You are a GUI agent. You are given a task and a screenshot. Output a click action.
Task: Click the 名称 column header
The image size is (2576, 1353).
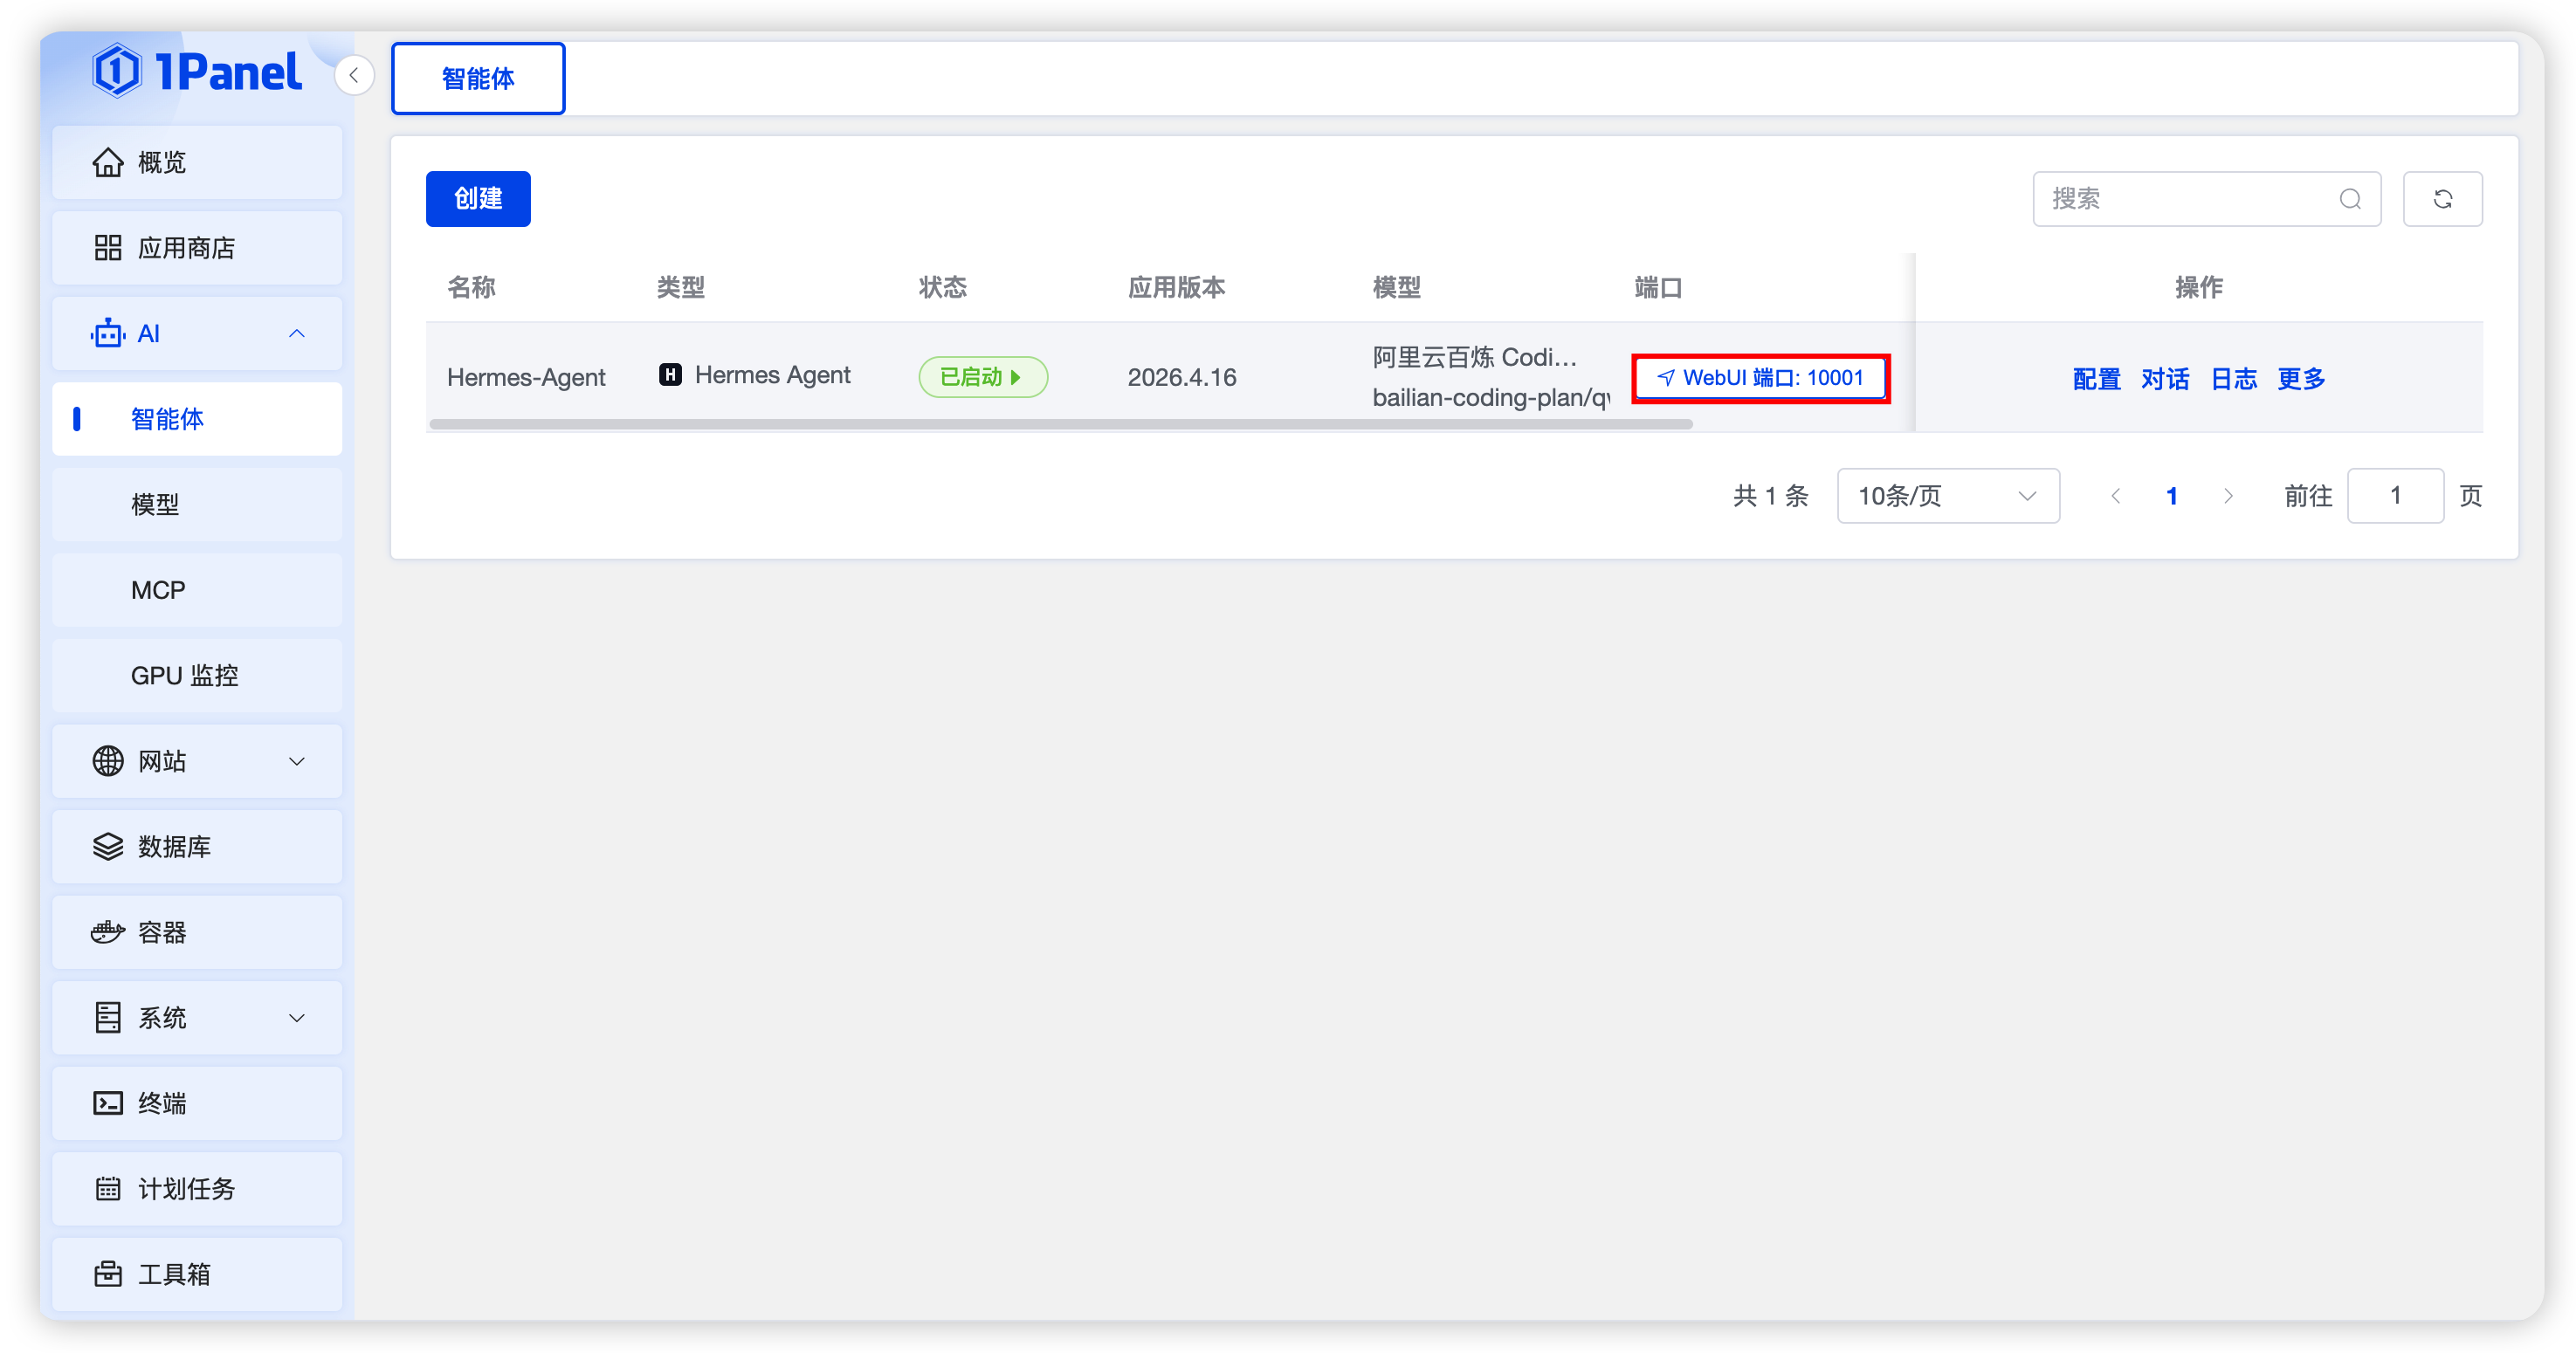(x=471, y=288)
